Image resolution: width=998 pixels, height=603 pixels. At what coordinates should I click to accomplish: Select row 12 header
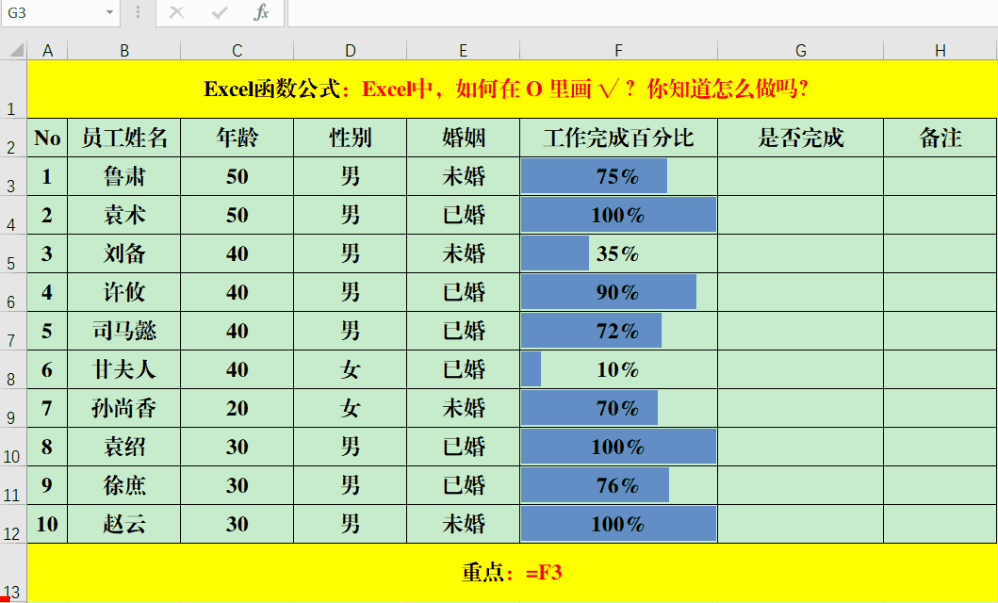(13, 524)
